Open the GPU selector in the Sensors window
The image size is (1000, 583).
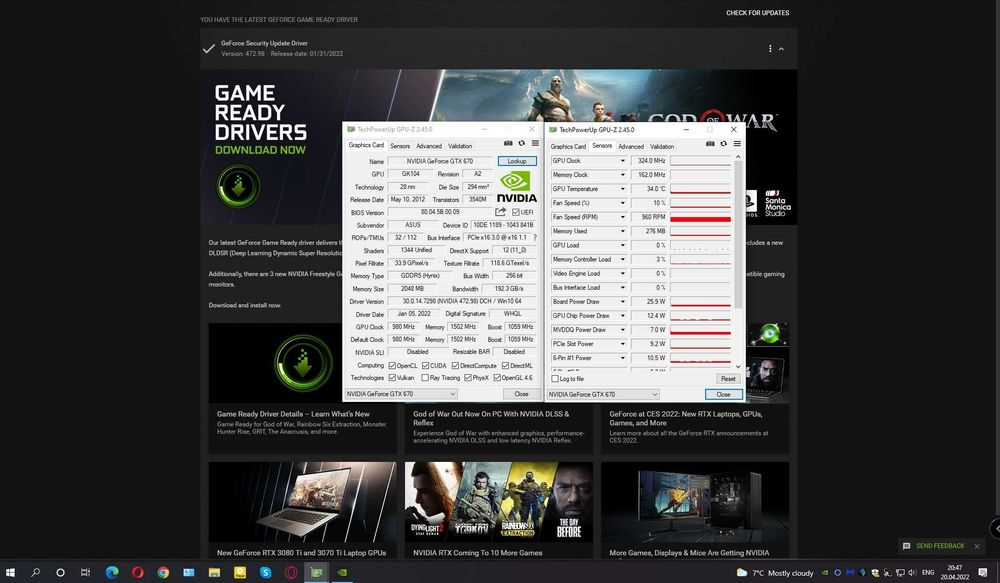point(603,394)
